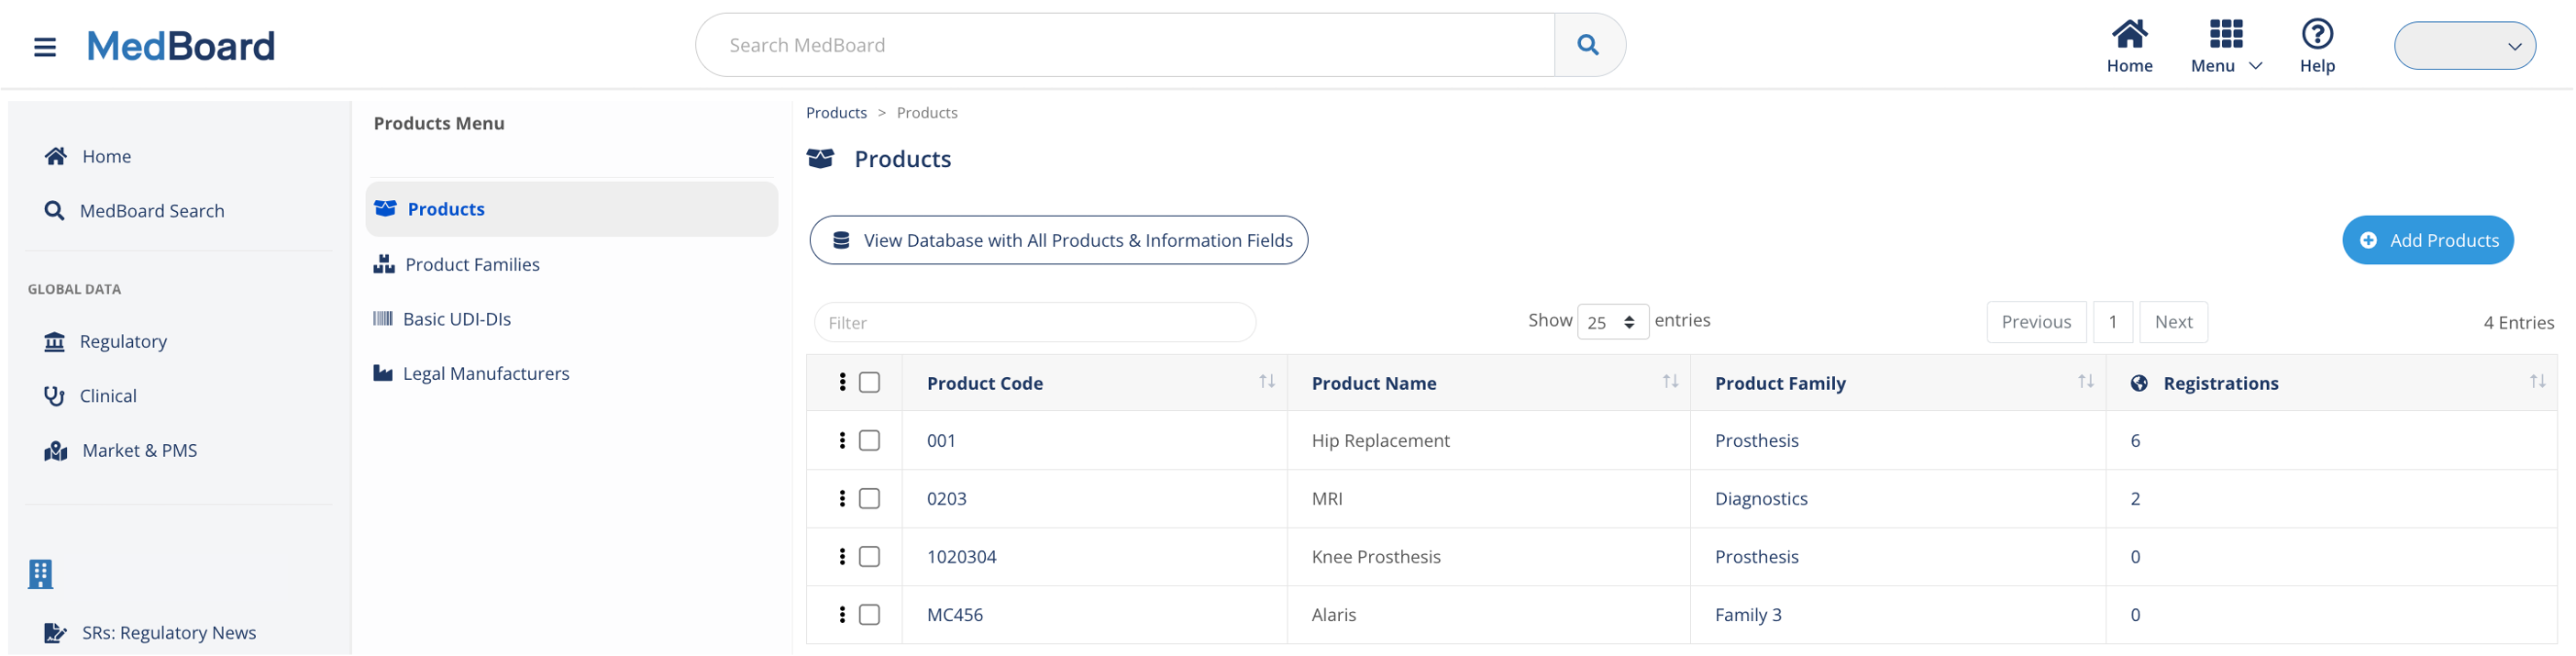Viewport: 2576px width, 656px height.
Task: Open product code 001 link
Action: click(x=942, y=441)
